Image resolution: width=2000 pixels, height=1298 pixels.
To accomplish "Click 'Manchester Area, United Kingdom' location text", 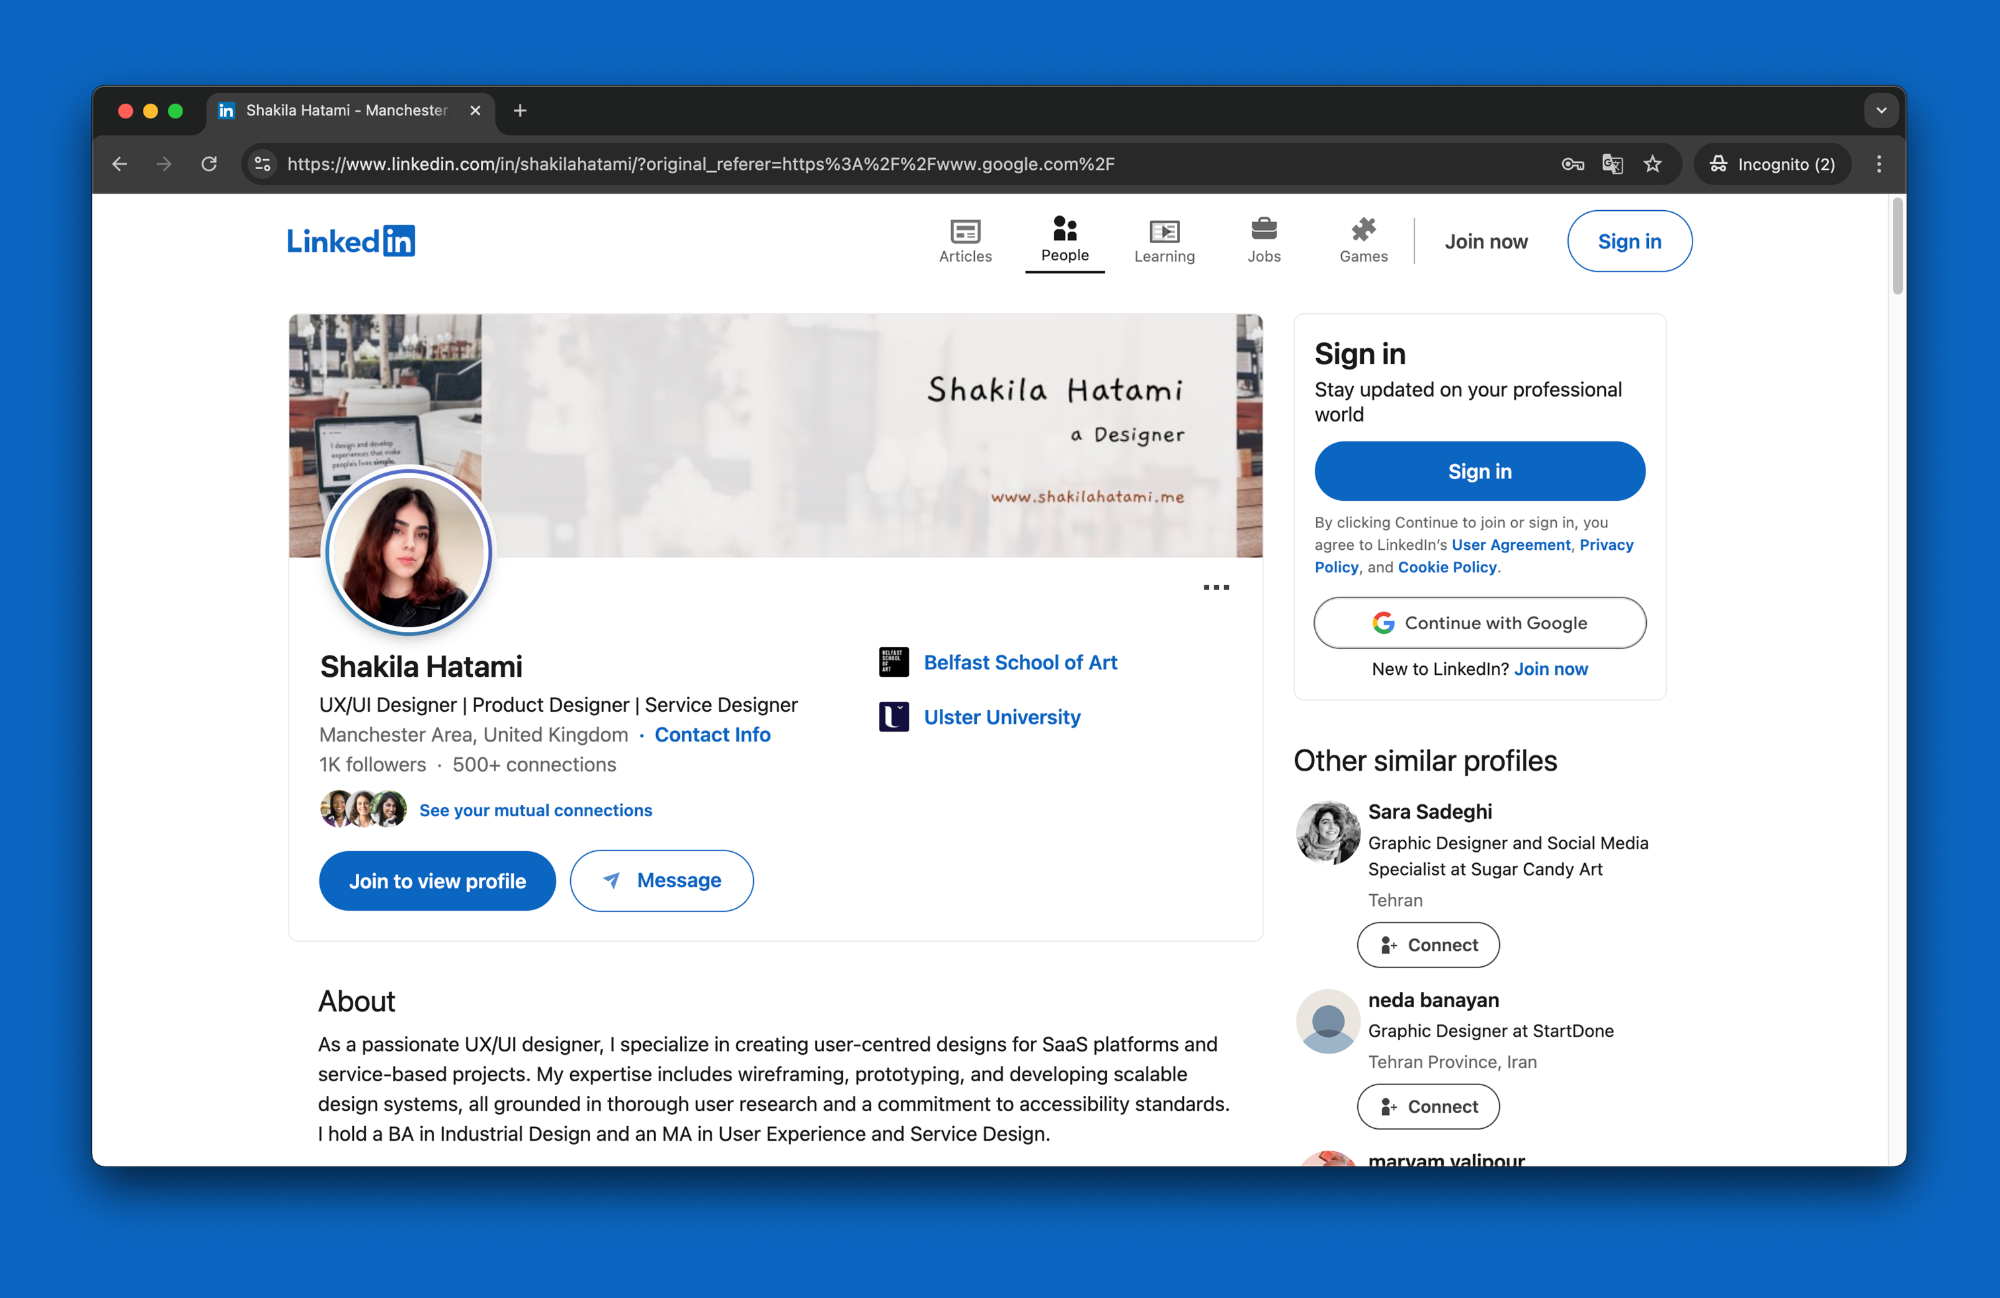I will [x=473, y=735].
